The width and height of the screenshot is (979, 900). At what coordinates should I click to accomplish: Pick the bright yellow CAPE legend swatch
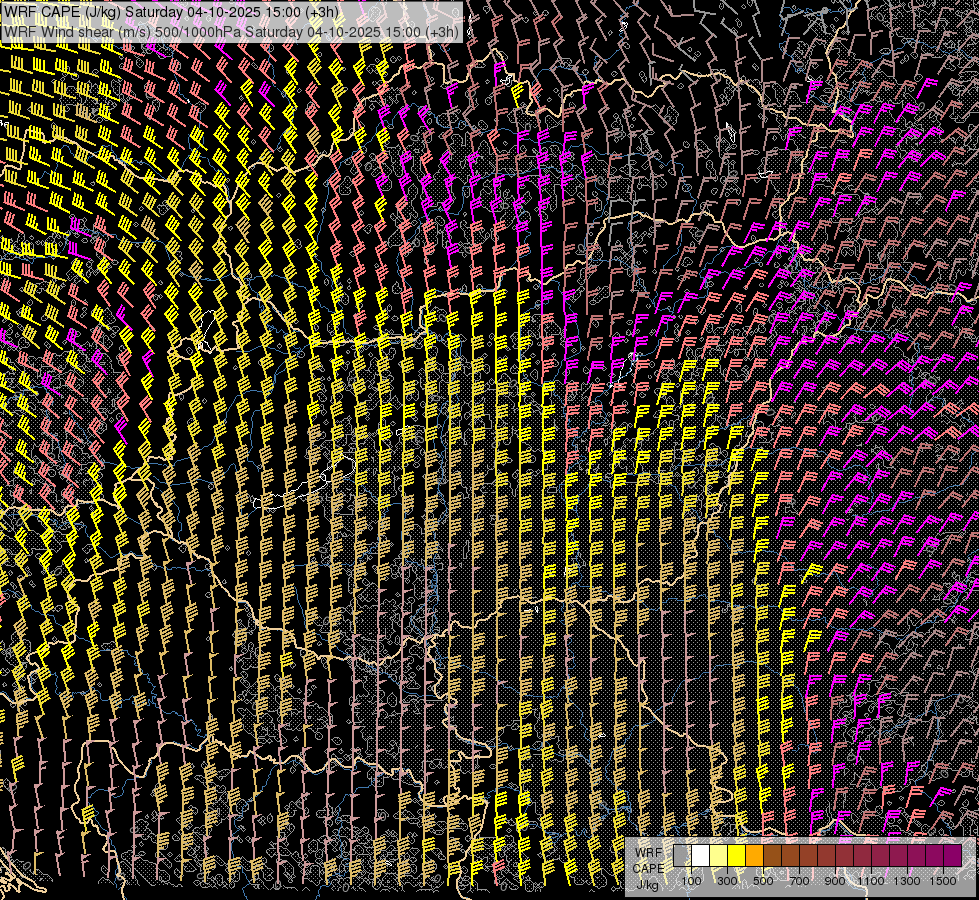coord(736,855)
